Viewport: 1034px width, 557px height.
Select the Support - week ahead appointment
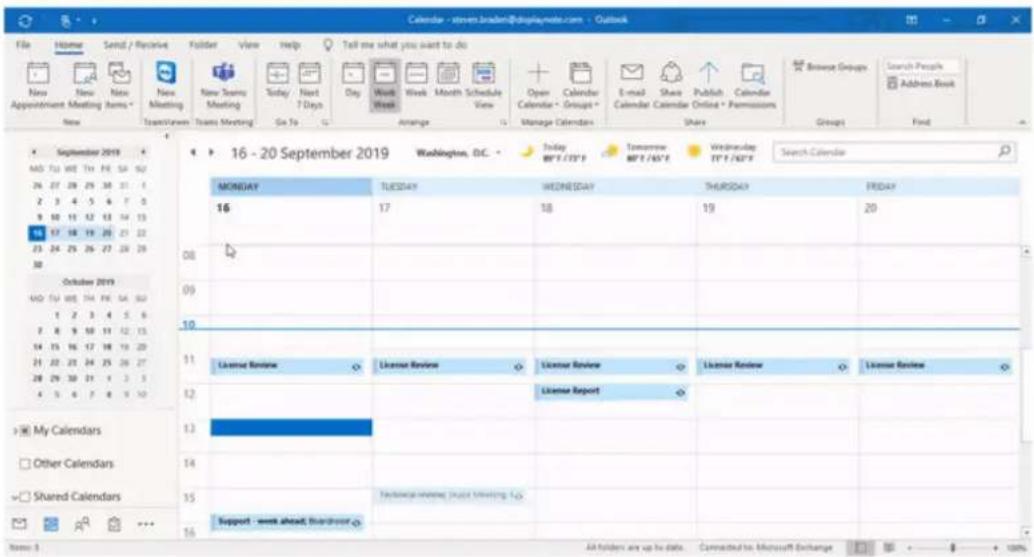[x=288, y=522]
